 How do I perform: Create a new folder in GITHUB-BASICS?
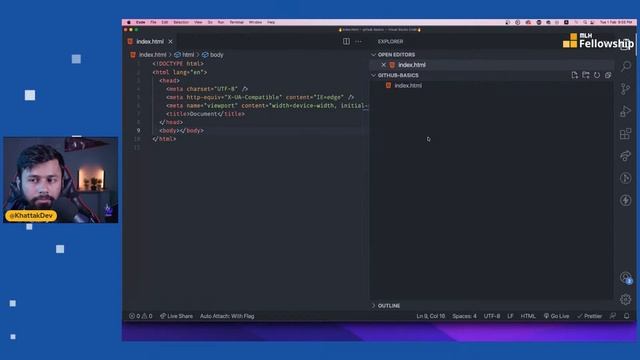pyautogui.click(x=586, y=75)
